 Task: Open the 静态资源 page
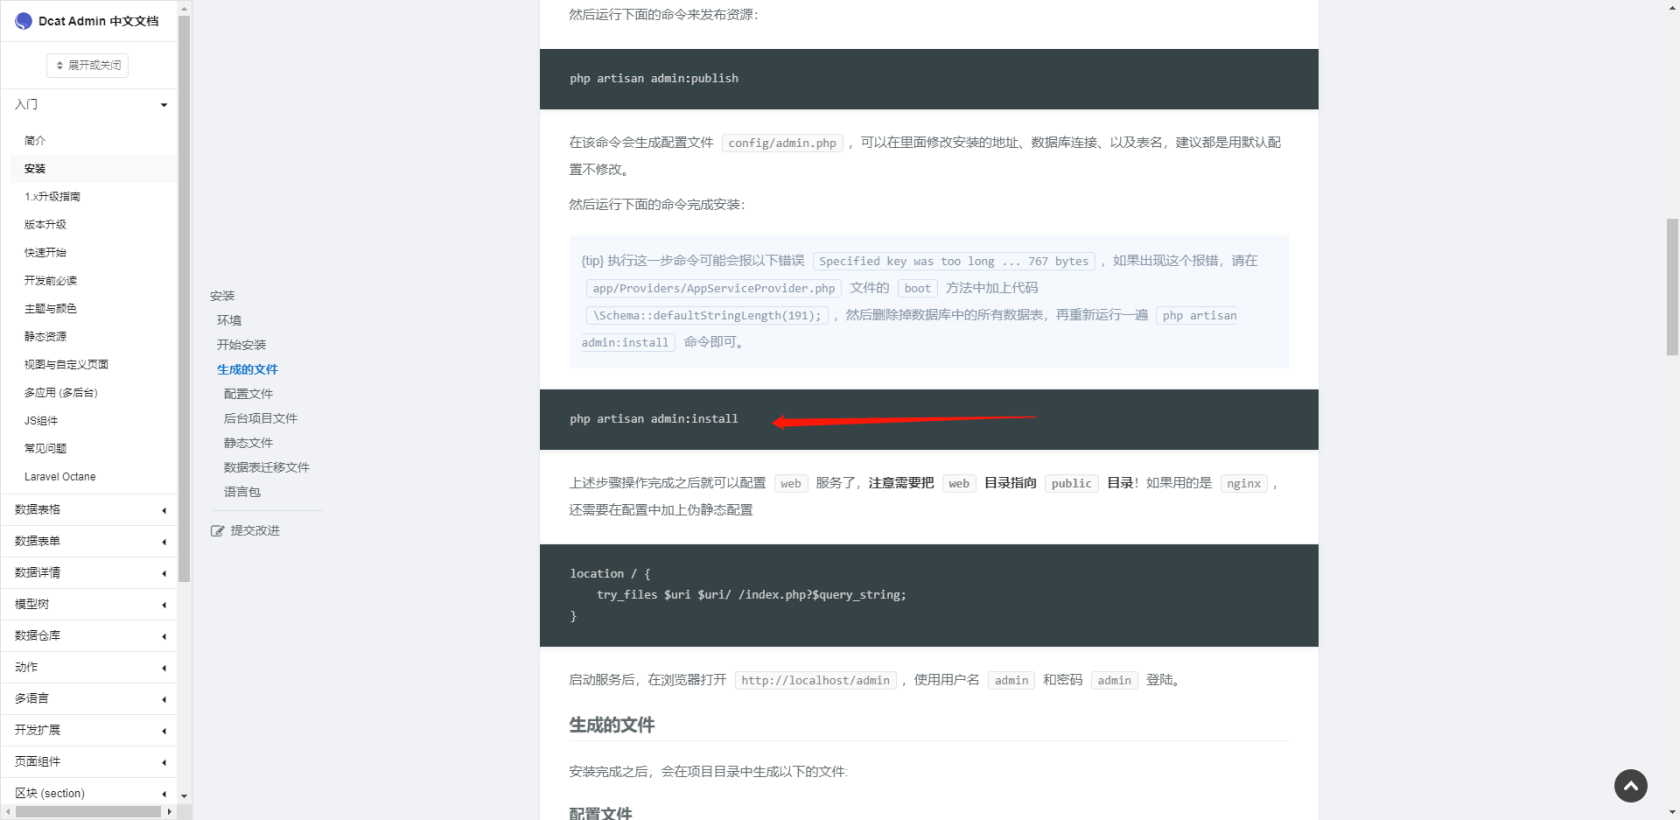pyautogui.click(x=45, y=337)
